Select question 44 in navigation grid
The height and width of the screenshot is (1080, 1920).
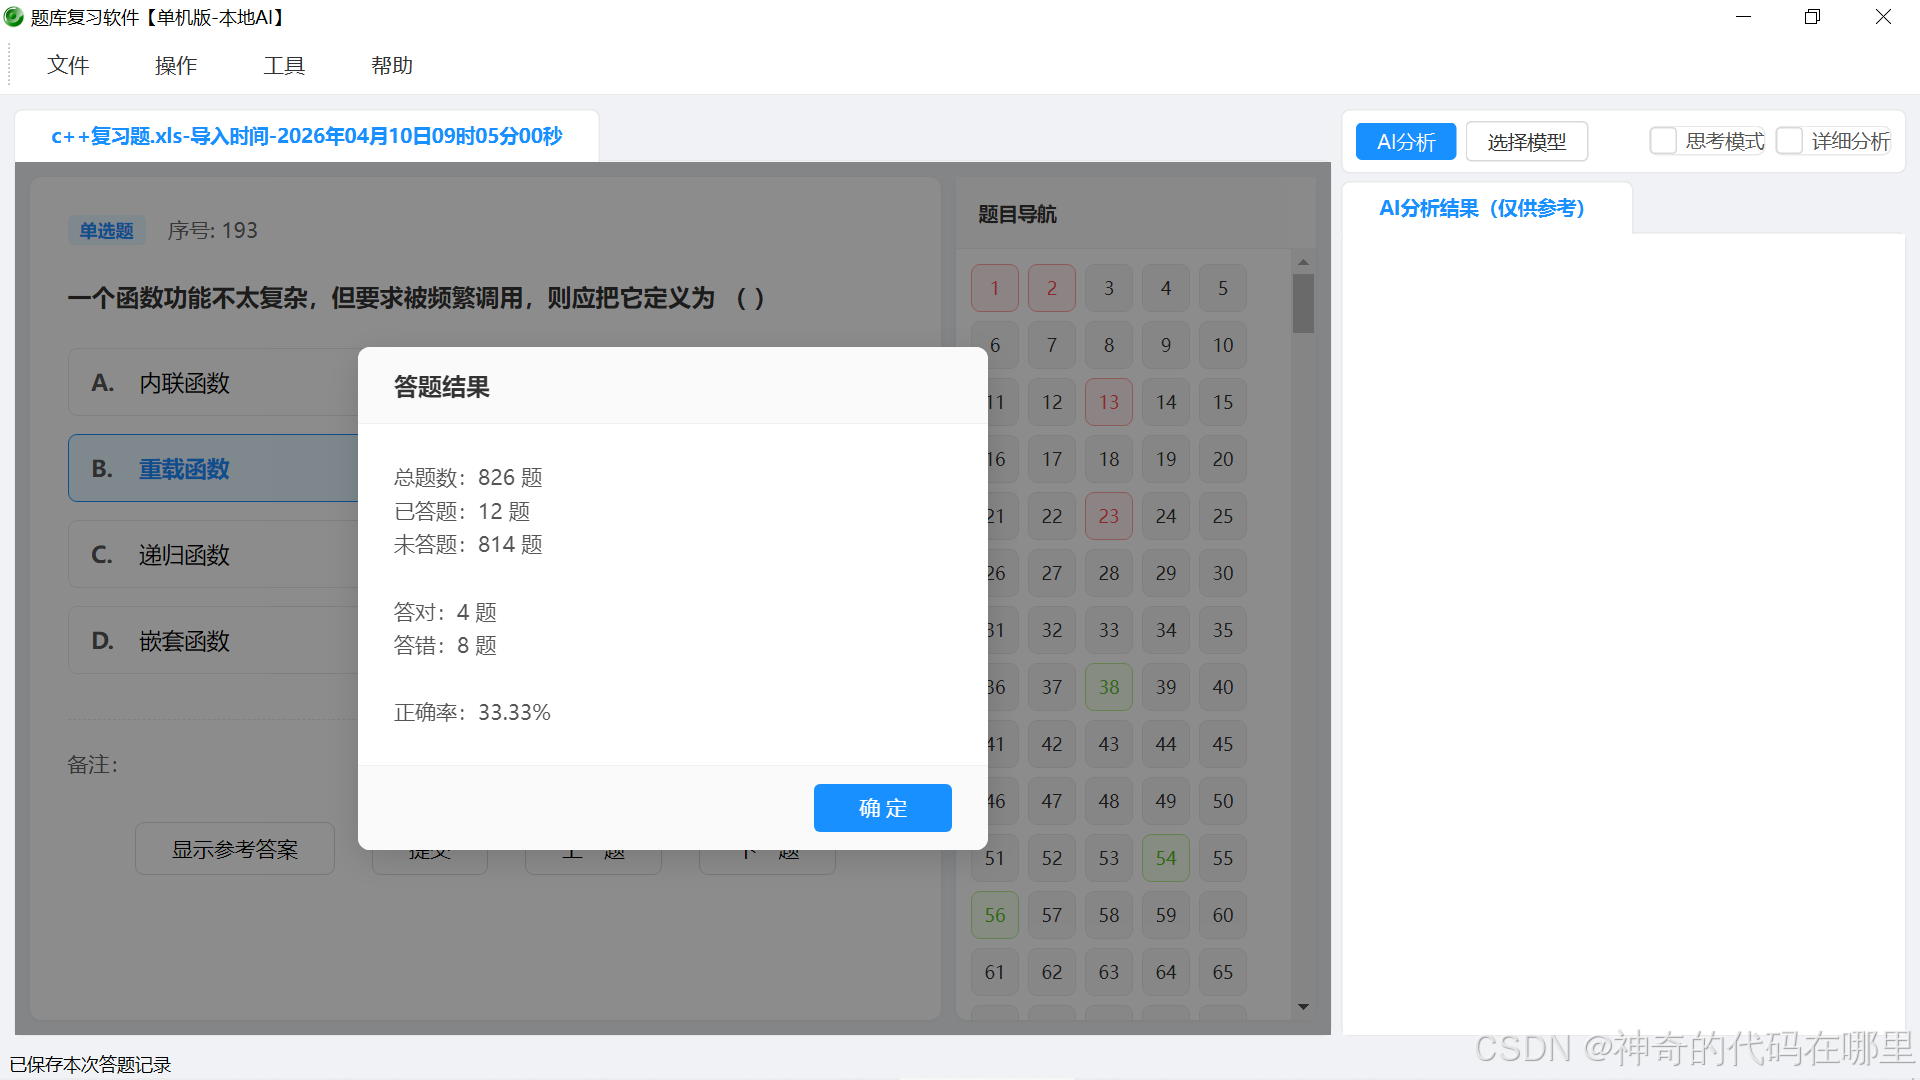click(1166, 744)
